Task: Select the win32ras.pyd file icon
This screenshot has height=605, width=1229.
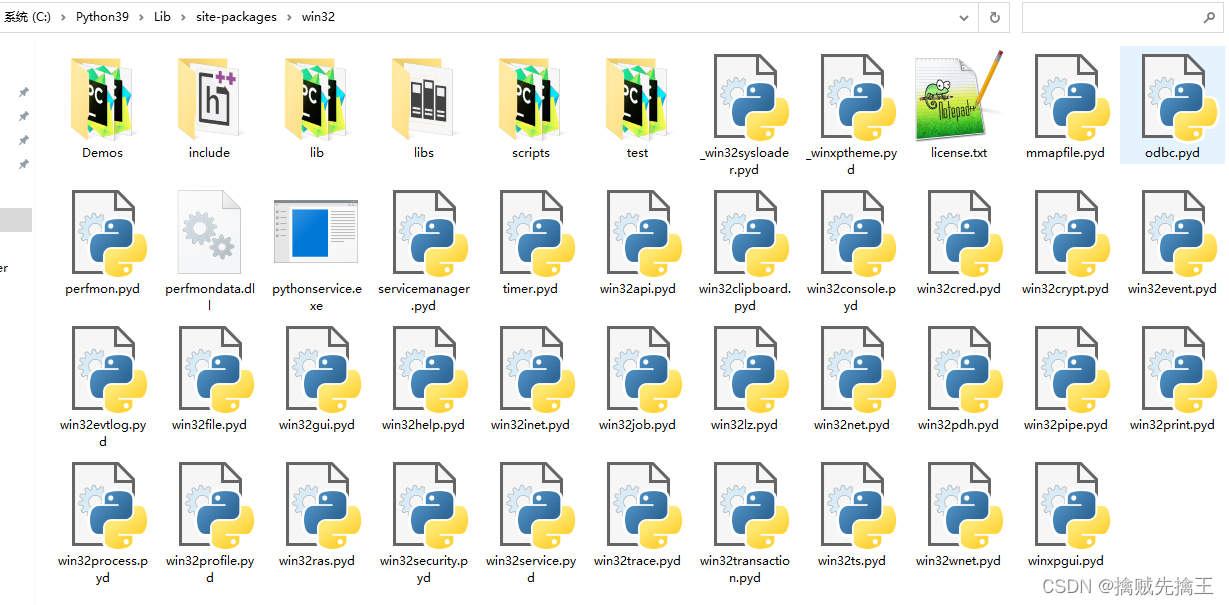Action: click(x=324, y=506)
